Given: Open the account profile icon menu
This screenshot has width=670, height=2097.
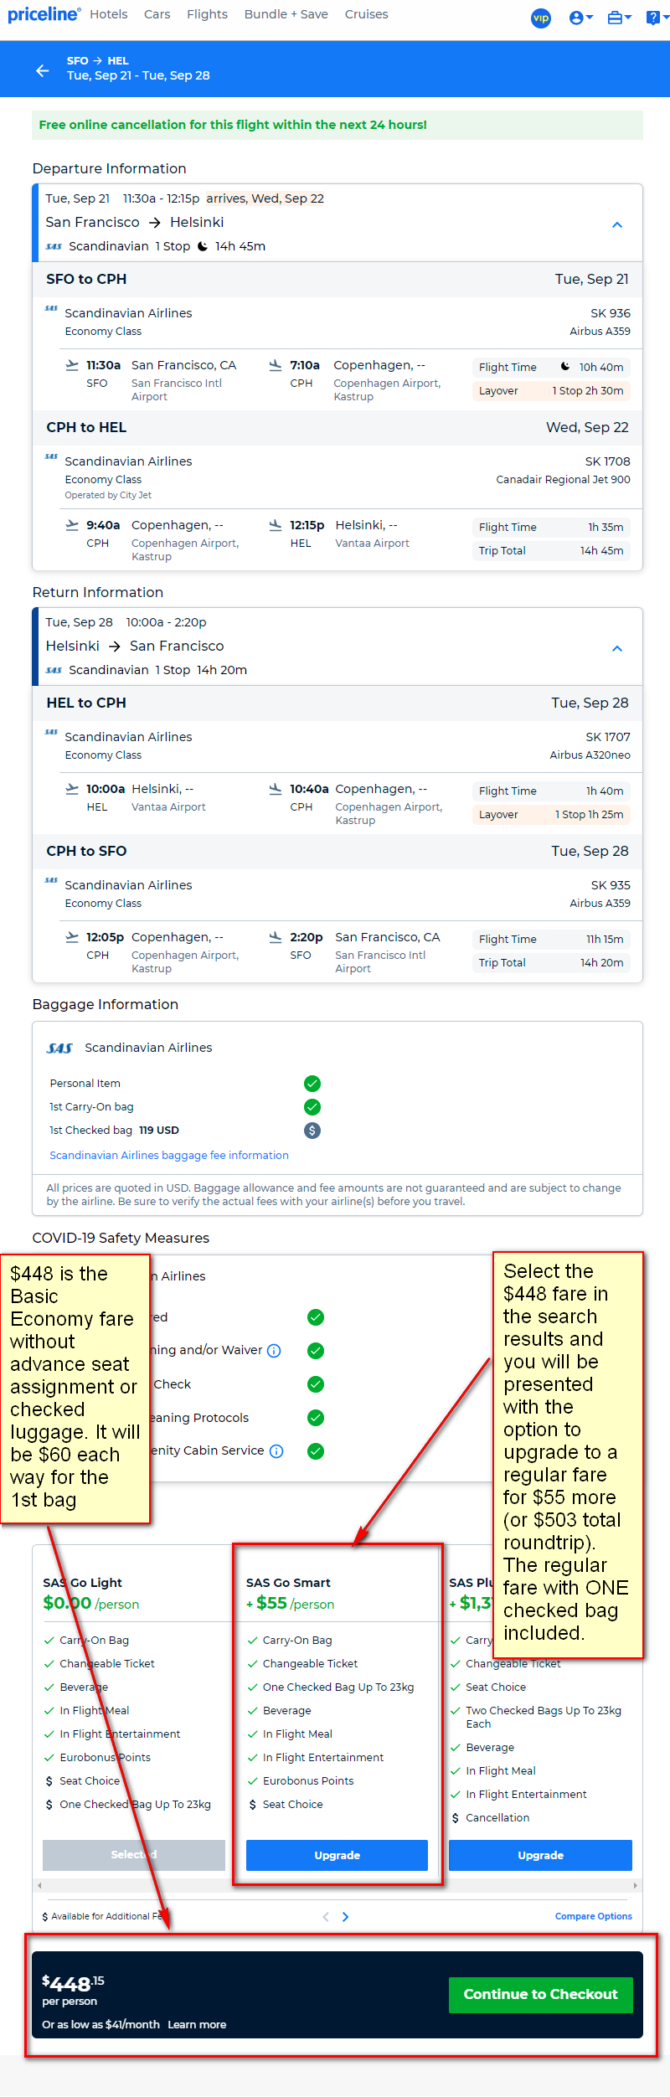Looking at the screenshot, I should [x=580, y=18].
